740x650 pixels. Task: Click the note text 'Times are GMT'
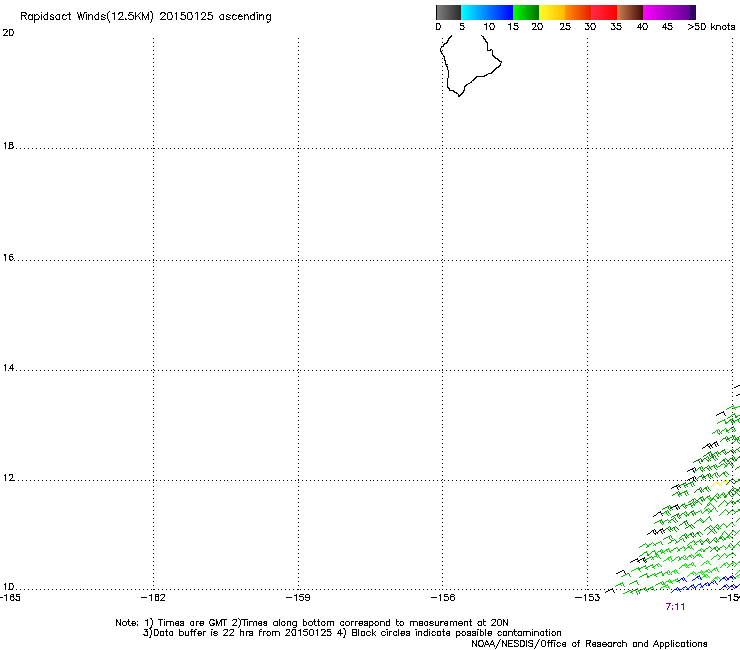point(192,623)
